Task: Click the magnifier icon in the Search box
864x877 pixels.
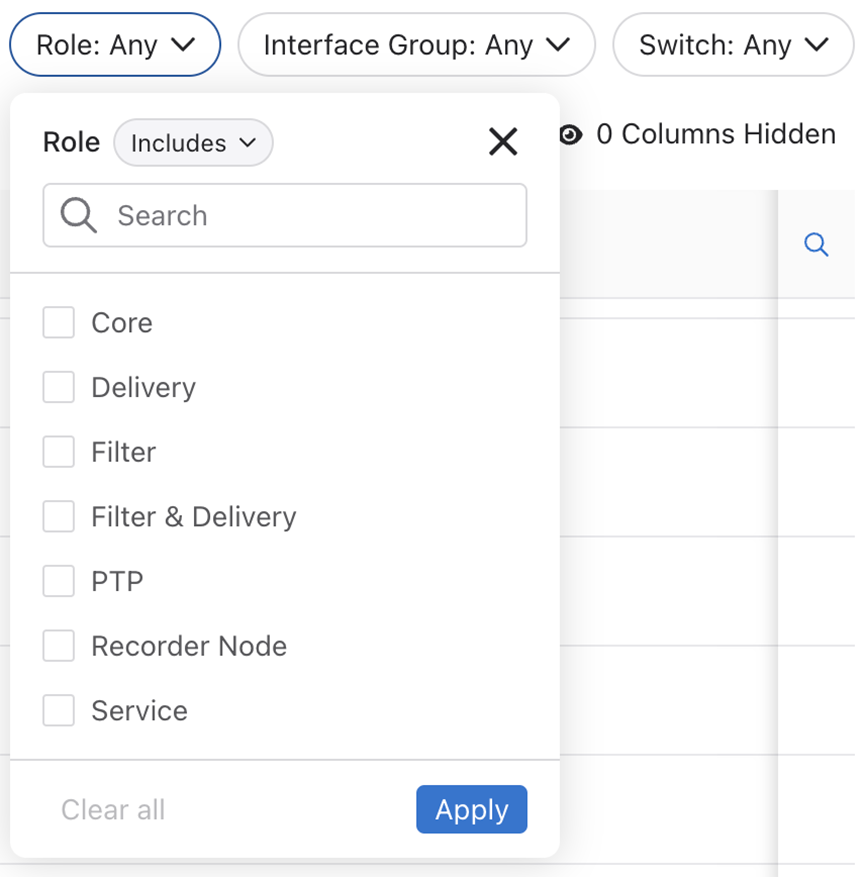Action: (x=78, y=215)
